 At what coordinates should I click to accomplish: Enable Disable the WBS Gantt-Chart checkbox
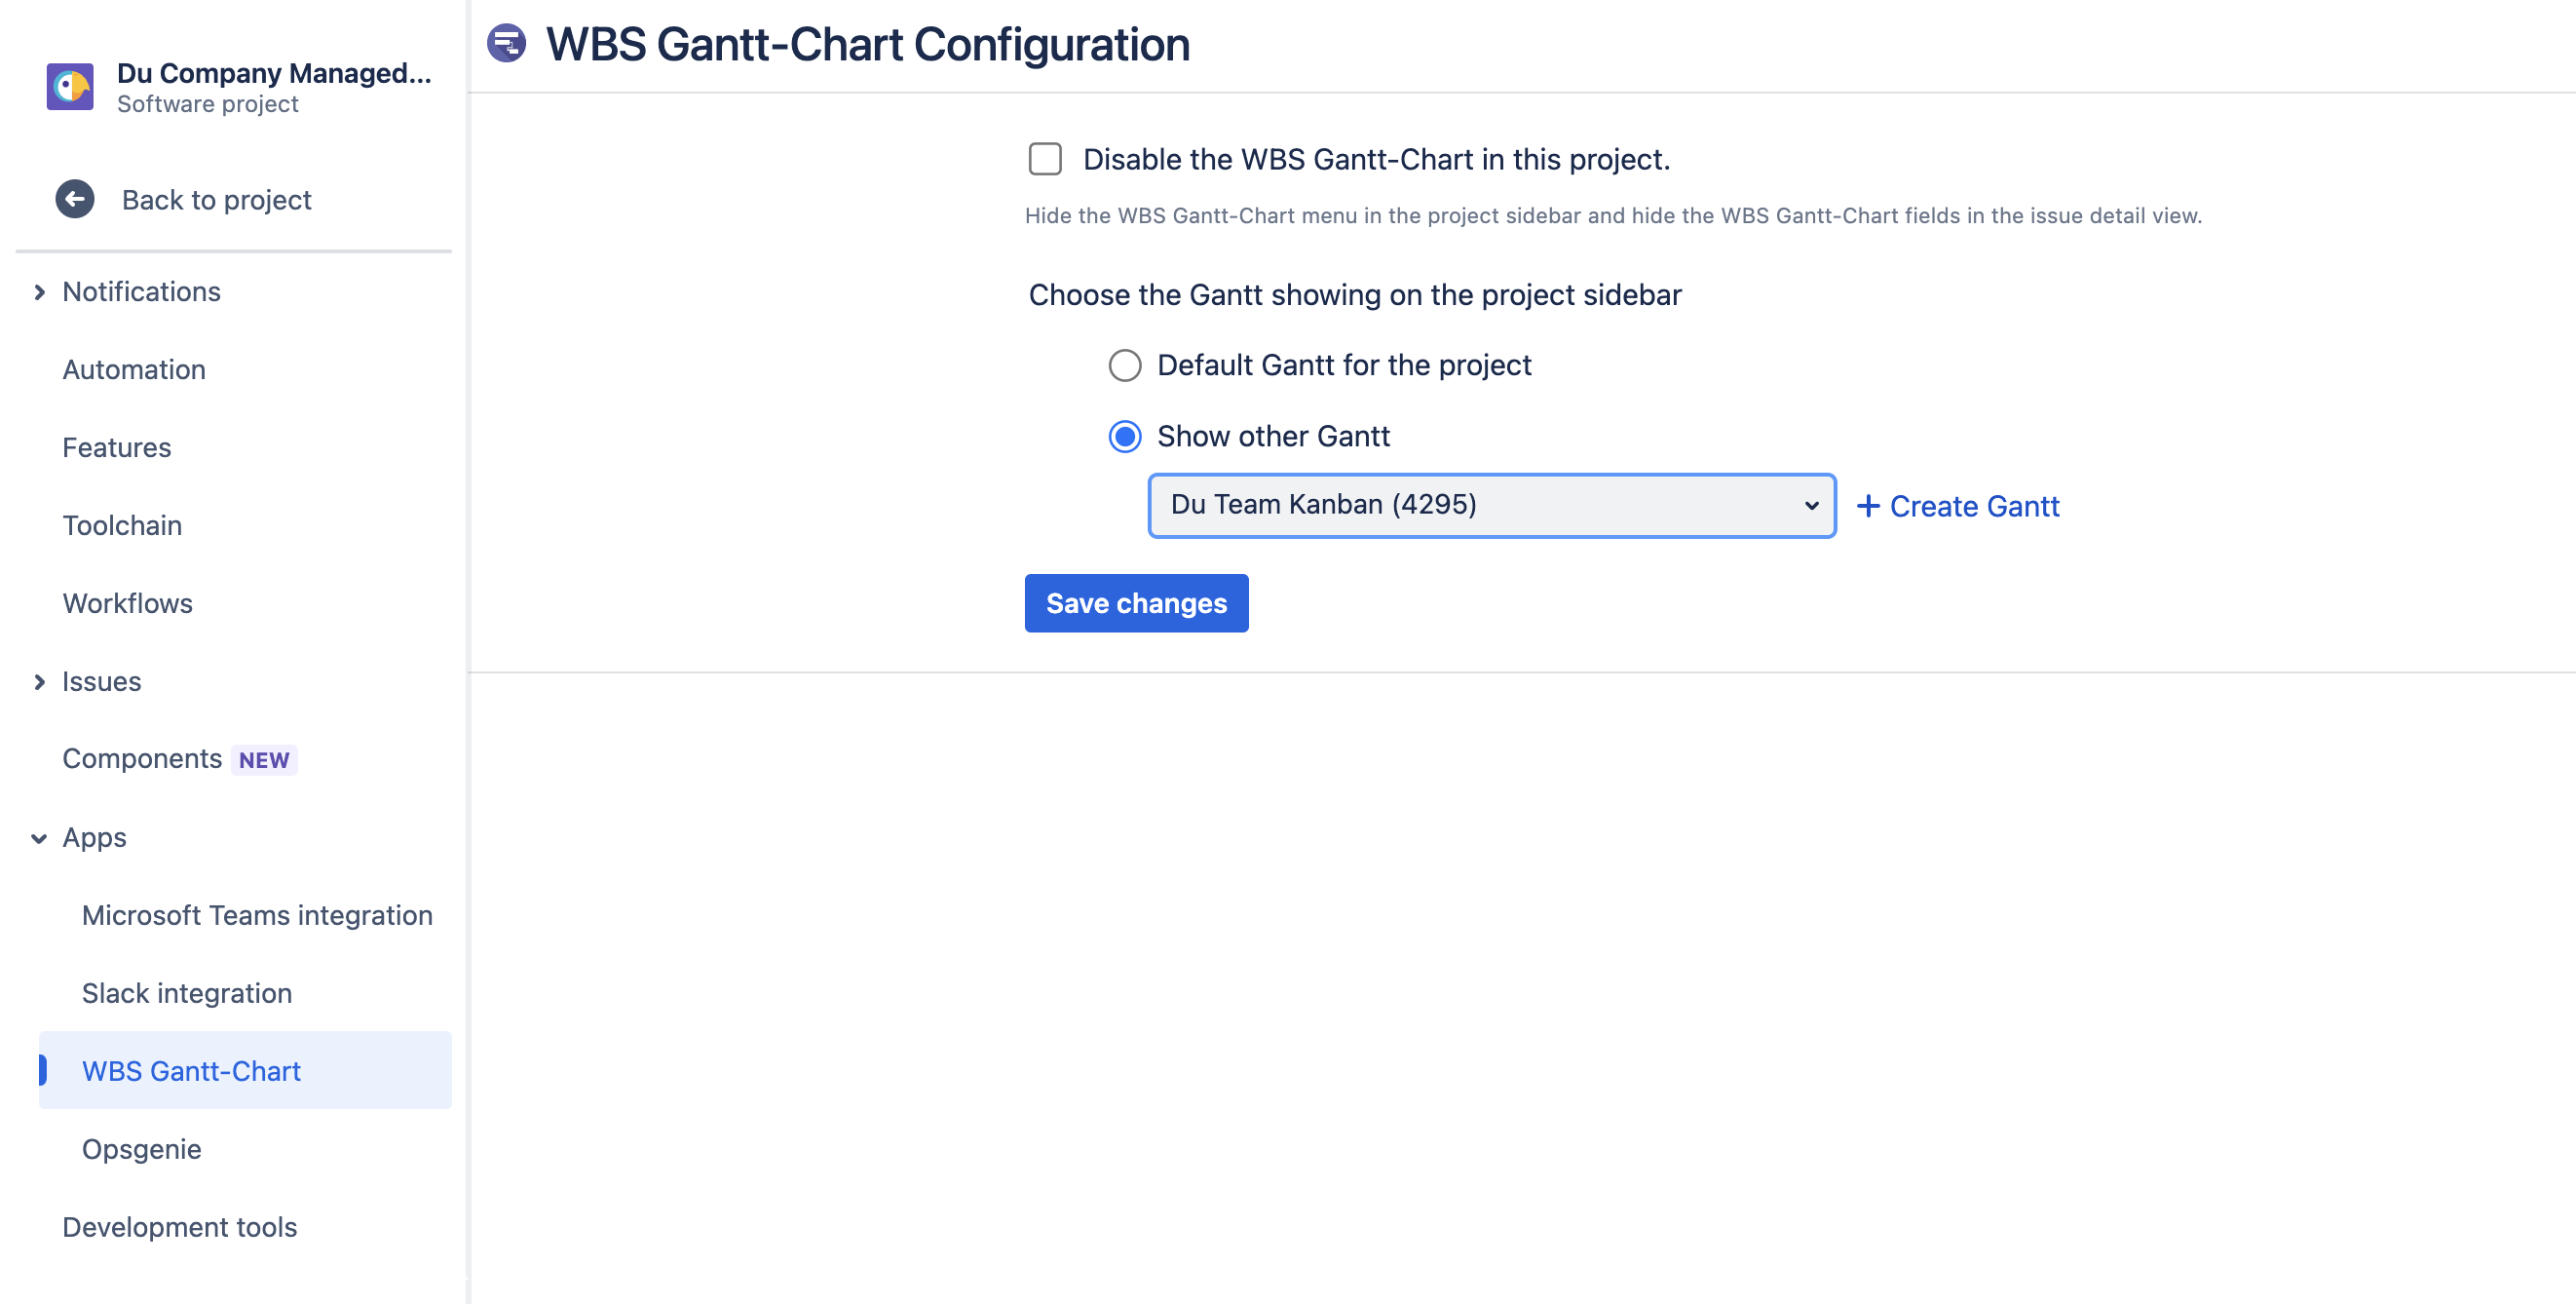click(1044, 158)
